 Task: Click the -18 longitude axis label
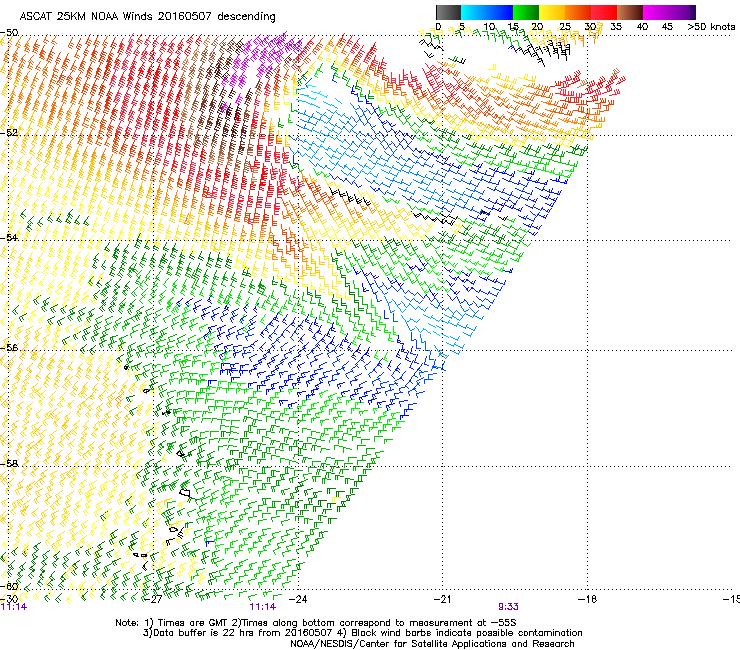(588, 599)
